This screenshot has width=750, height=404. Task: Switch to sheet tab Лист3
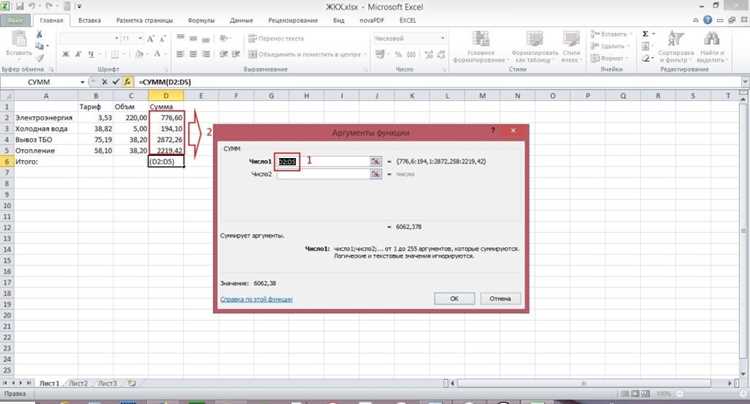[107, 383]
